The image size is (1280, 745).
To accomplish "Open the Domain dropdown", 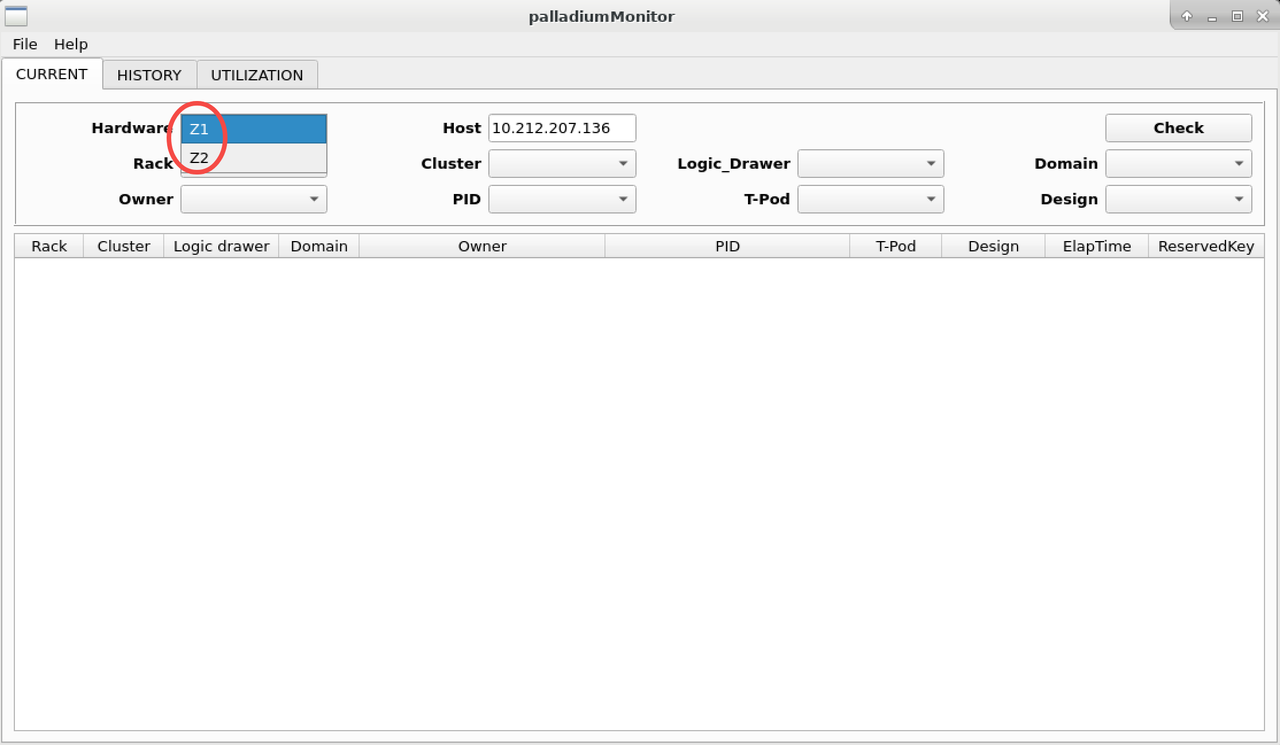I will click(1178, 163).
